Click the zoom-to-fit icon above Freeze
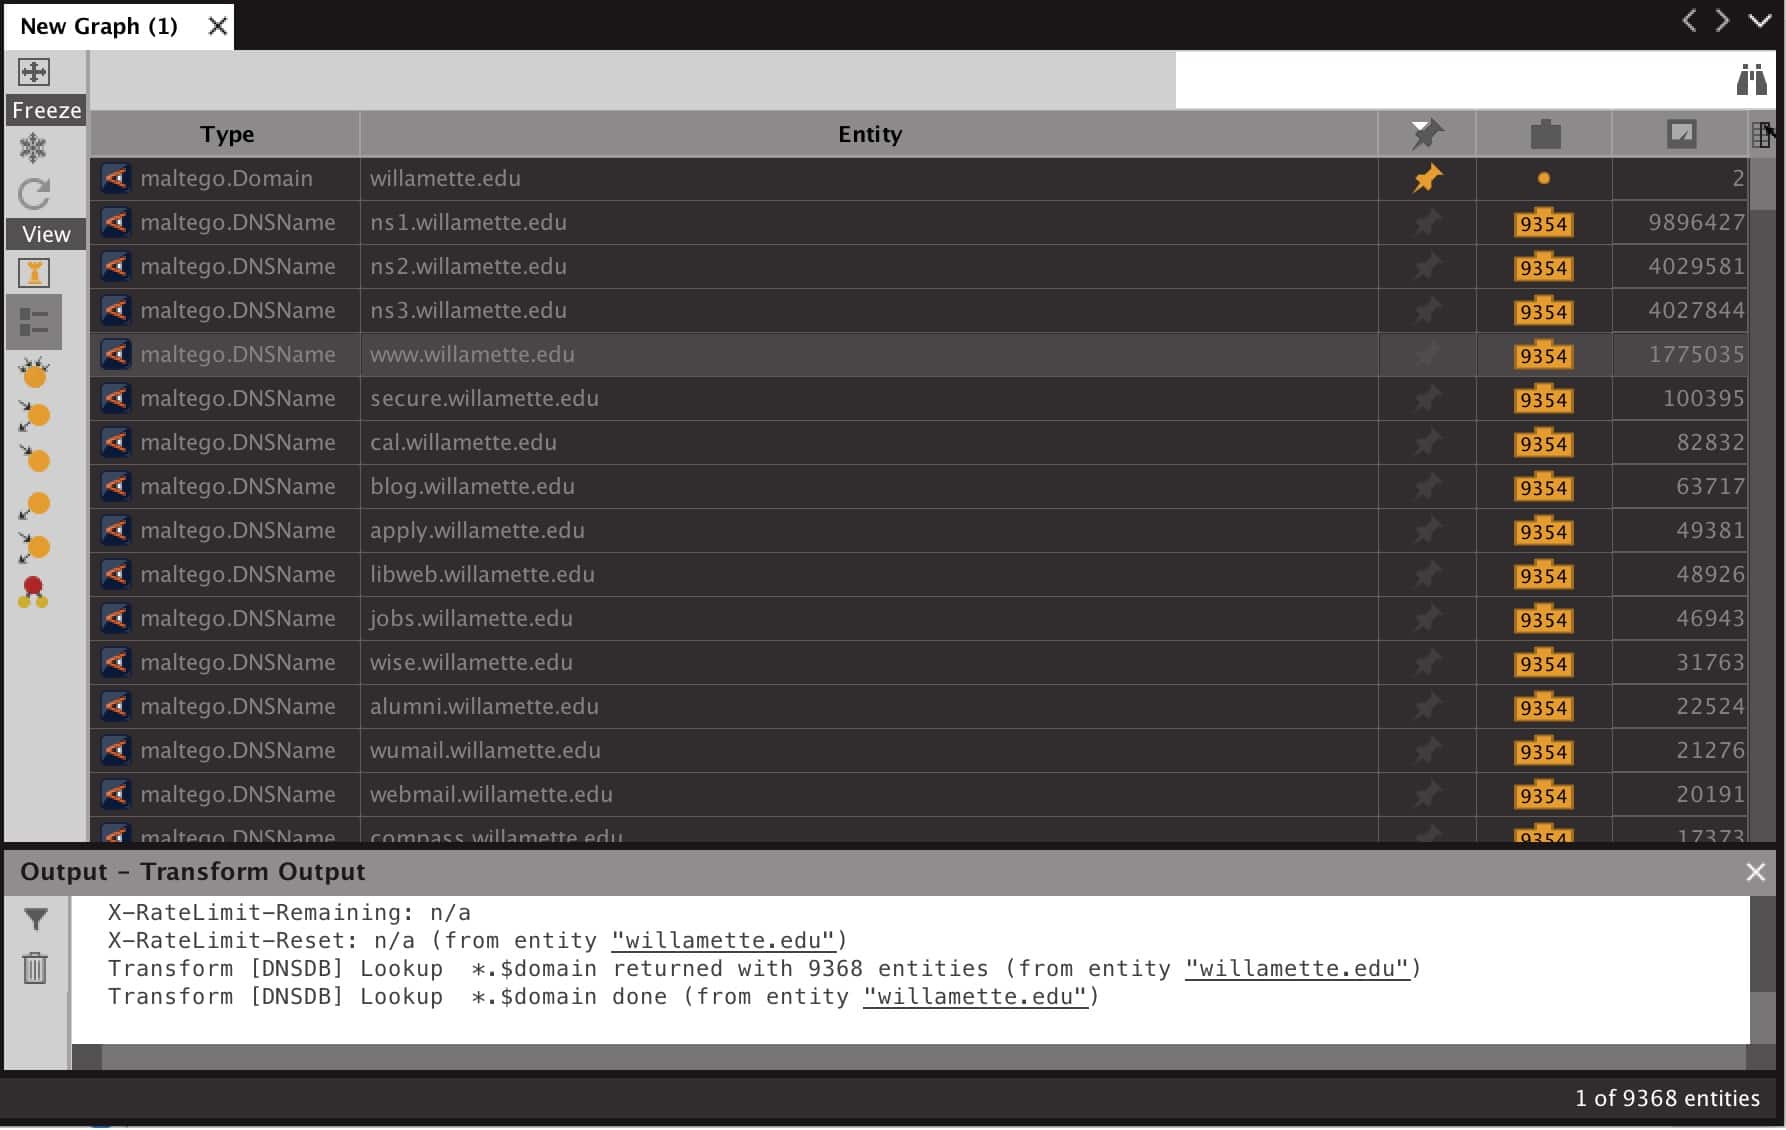1786x1130 pixels. [x=34, y=72]
